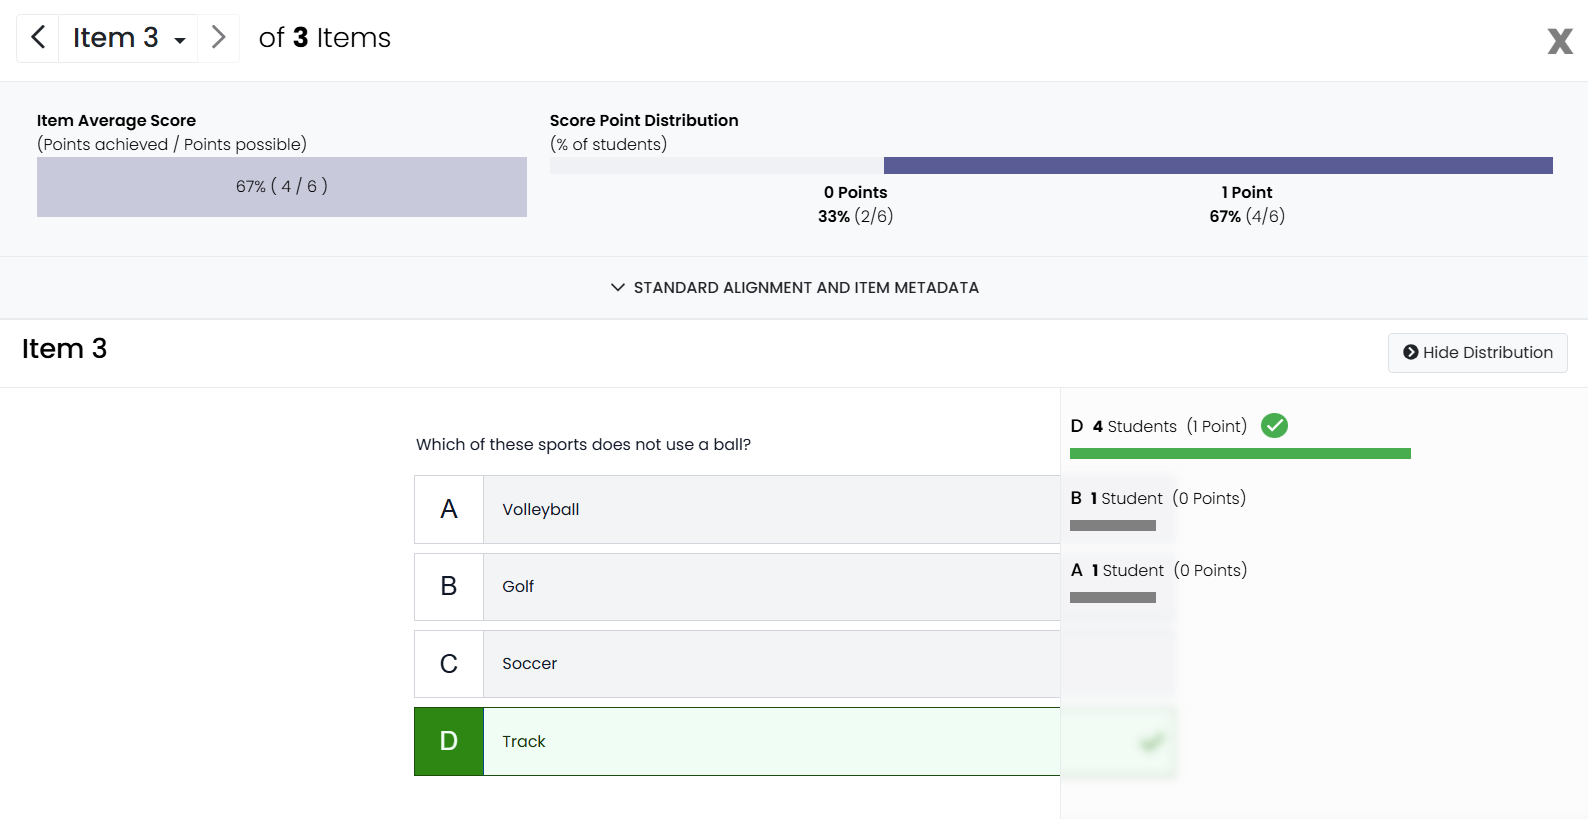Click the 67% item average score bar
Image resolution: width=1588 pixels, height=819 pixels.
pyautogui.click(x=281, y=187)
